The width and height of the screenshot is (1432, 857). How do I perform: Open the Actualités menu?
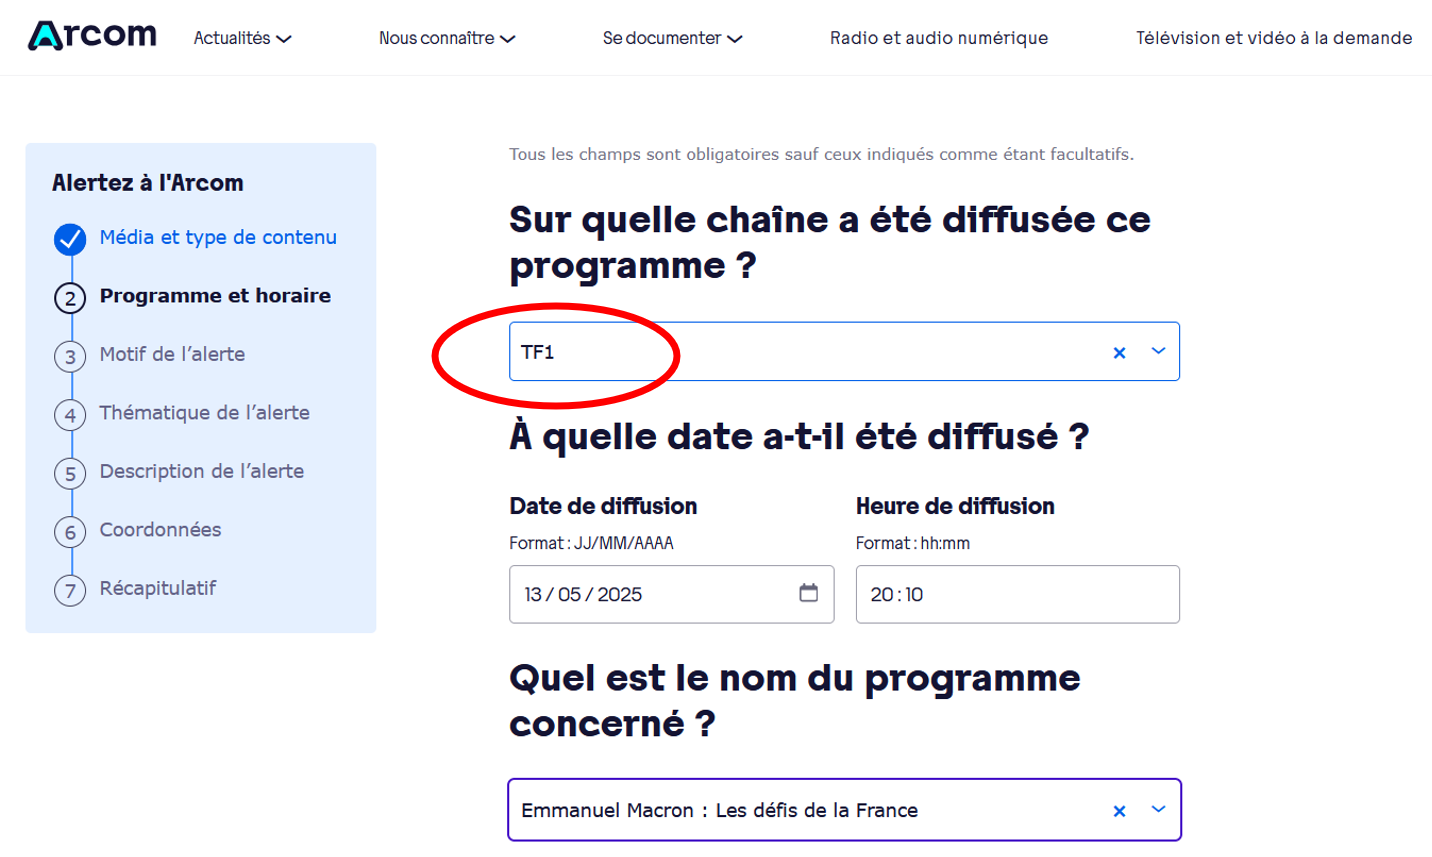242,38
